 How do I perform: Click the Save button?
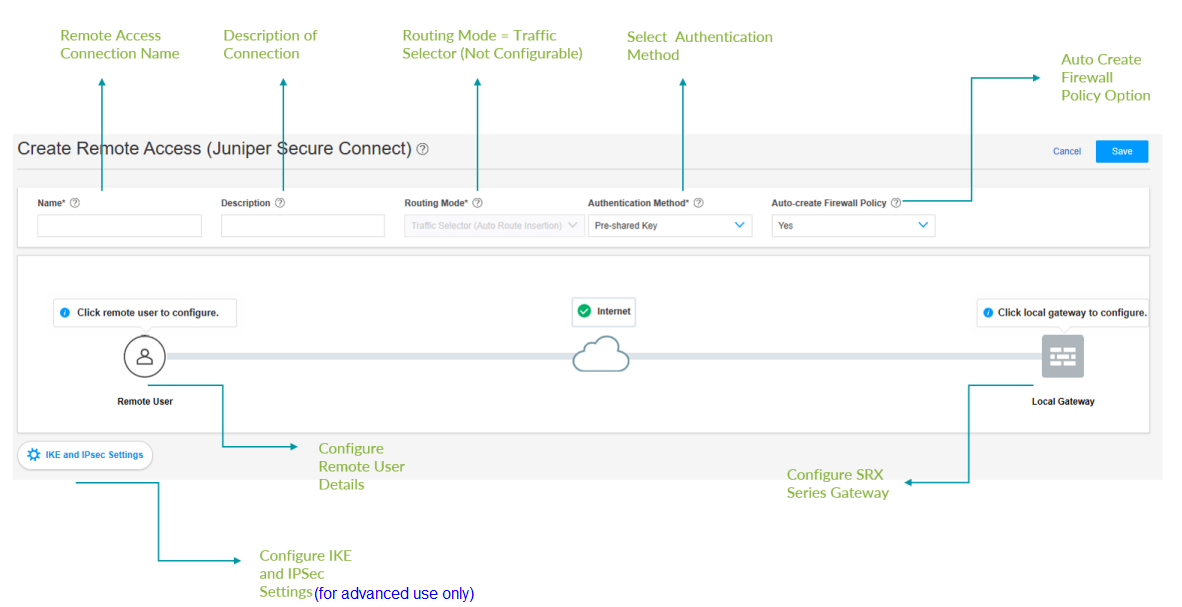click(x=1122, y=152)
